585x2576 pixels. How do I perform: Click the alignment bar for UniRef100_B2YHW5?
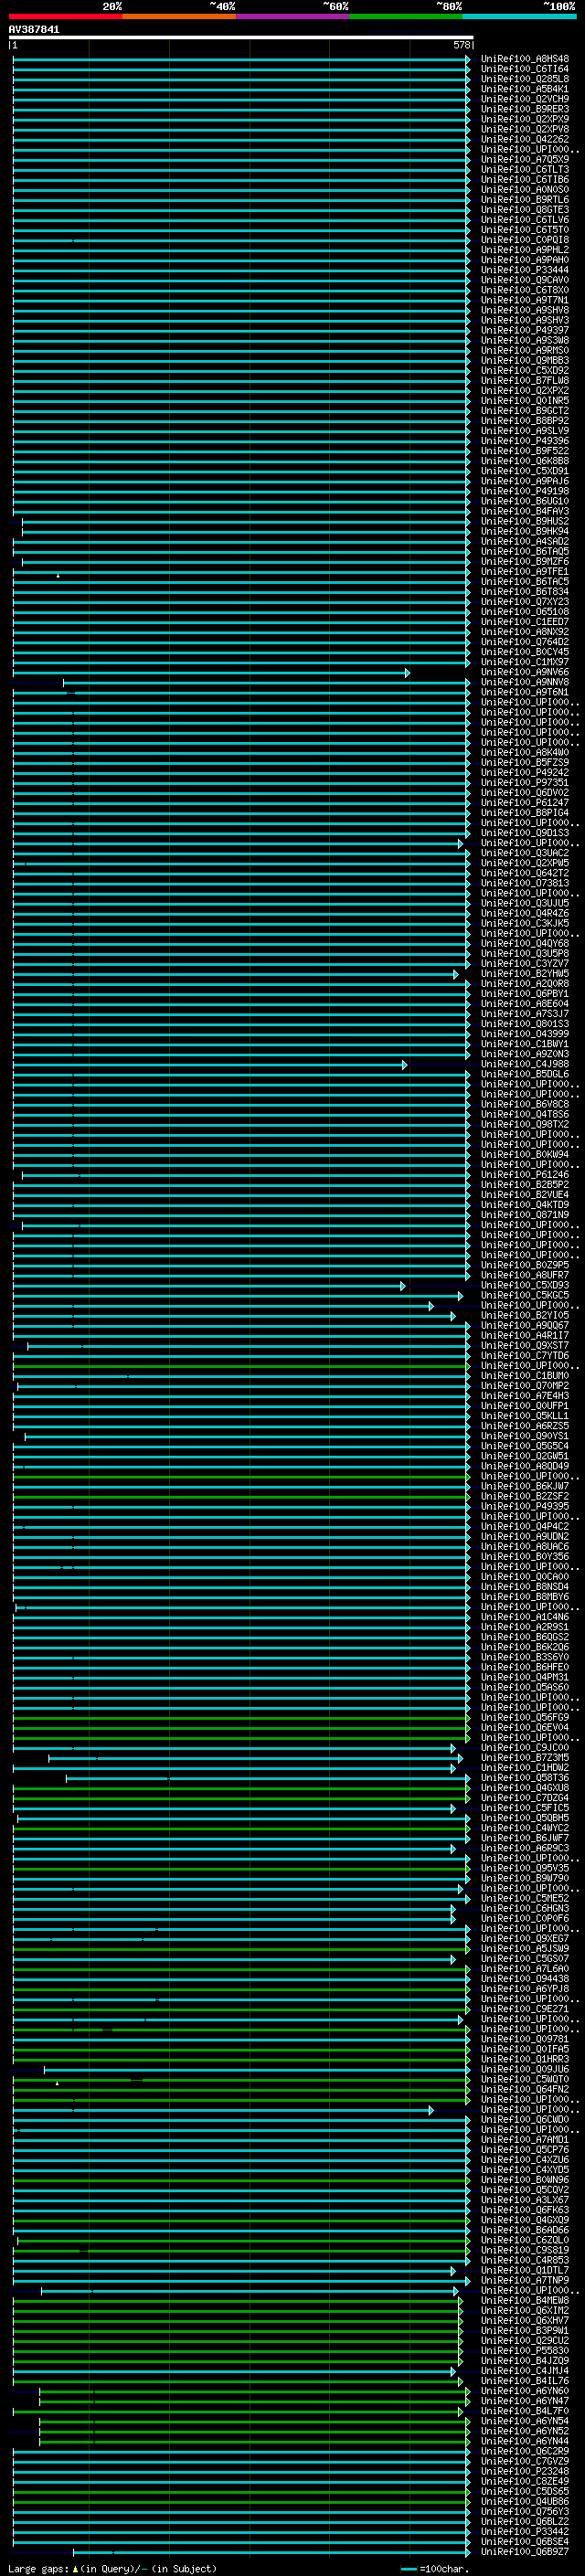tap(236, 974)
